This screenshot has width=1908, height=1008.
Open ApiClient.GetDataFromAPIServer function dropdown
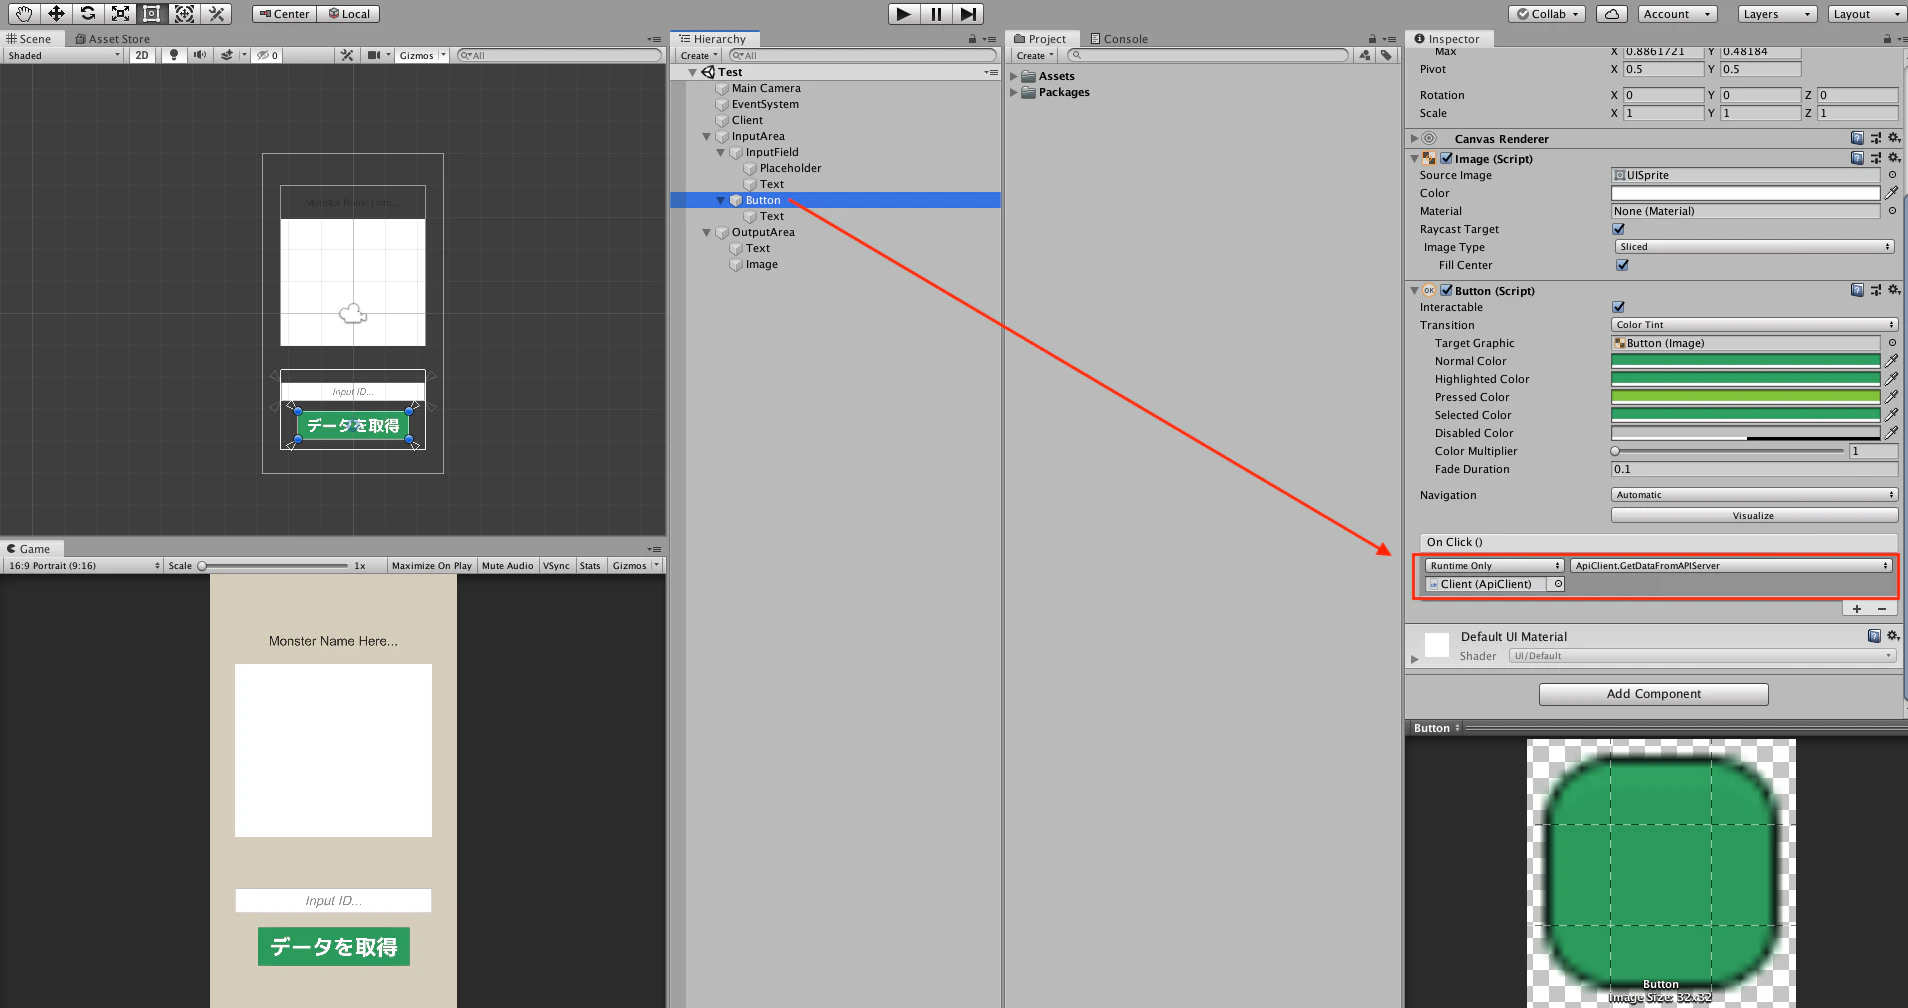[x=1731, y=566]
